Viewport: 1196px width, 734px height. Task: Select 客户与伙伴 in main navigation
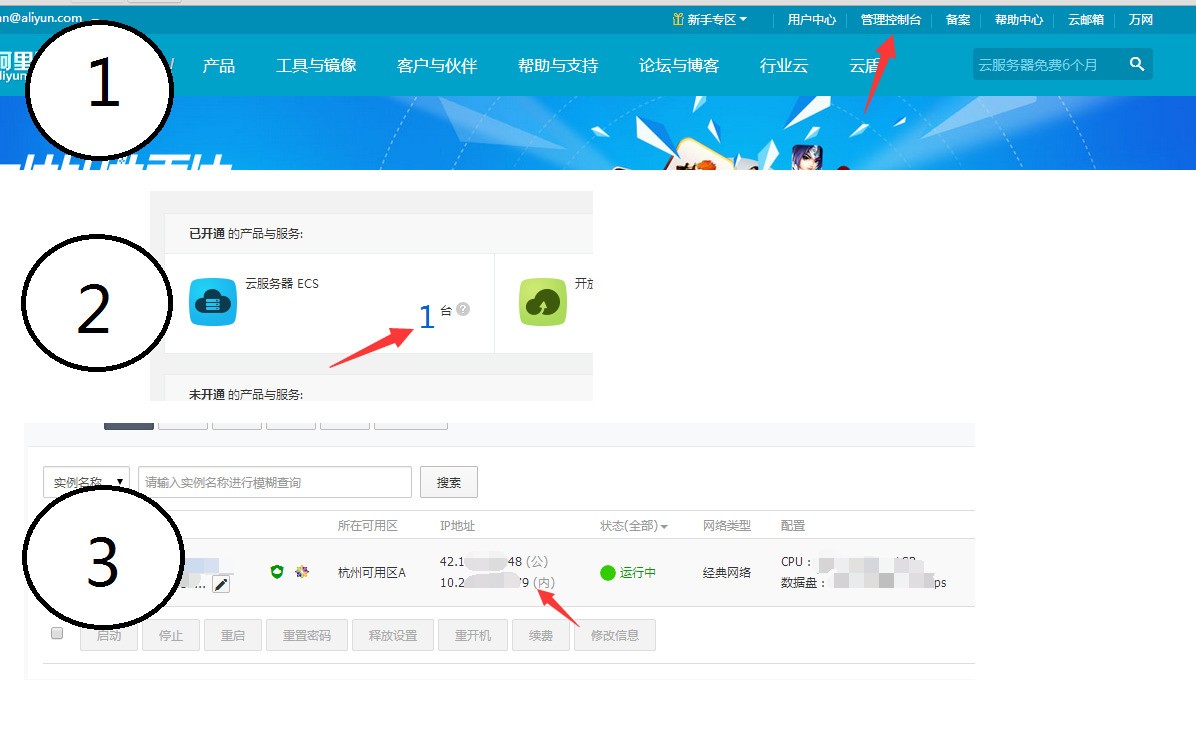437,66
